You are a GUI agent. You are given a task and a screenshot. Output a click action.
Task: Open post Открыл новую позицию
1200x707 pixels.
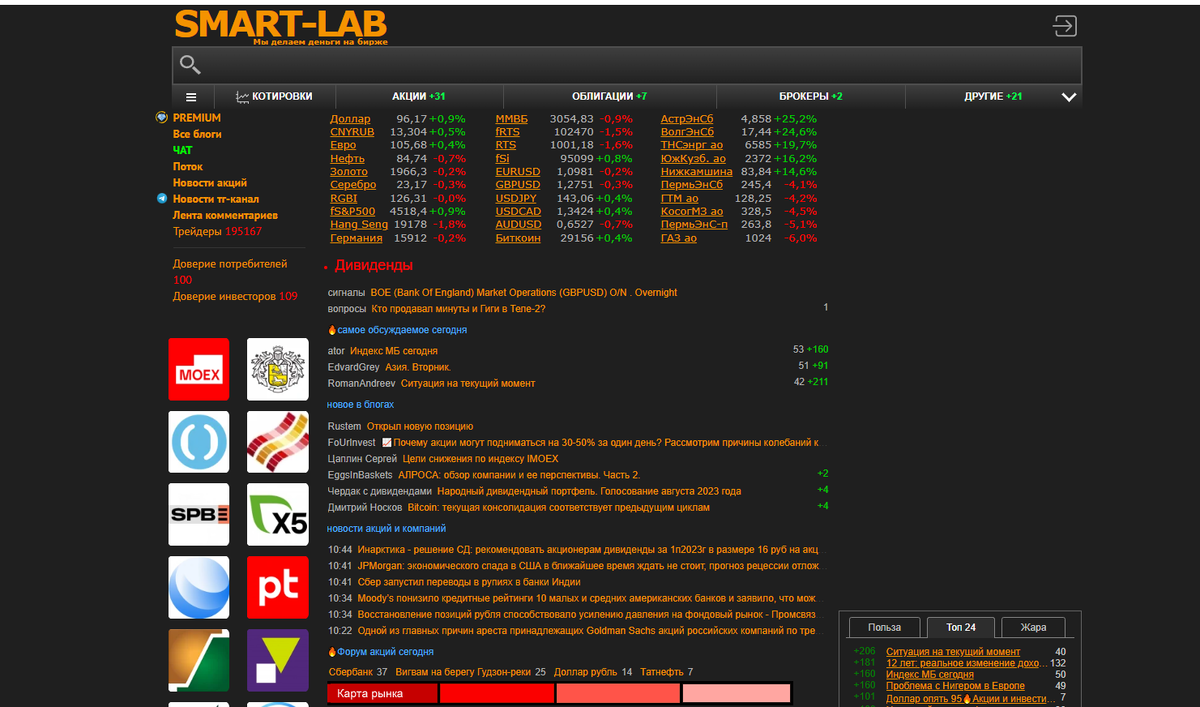(x=420, y=427)
